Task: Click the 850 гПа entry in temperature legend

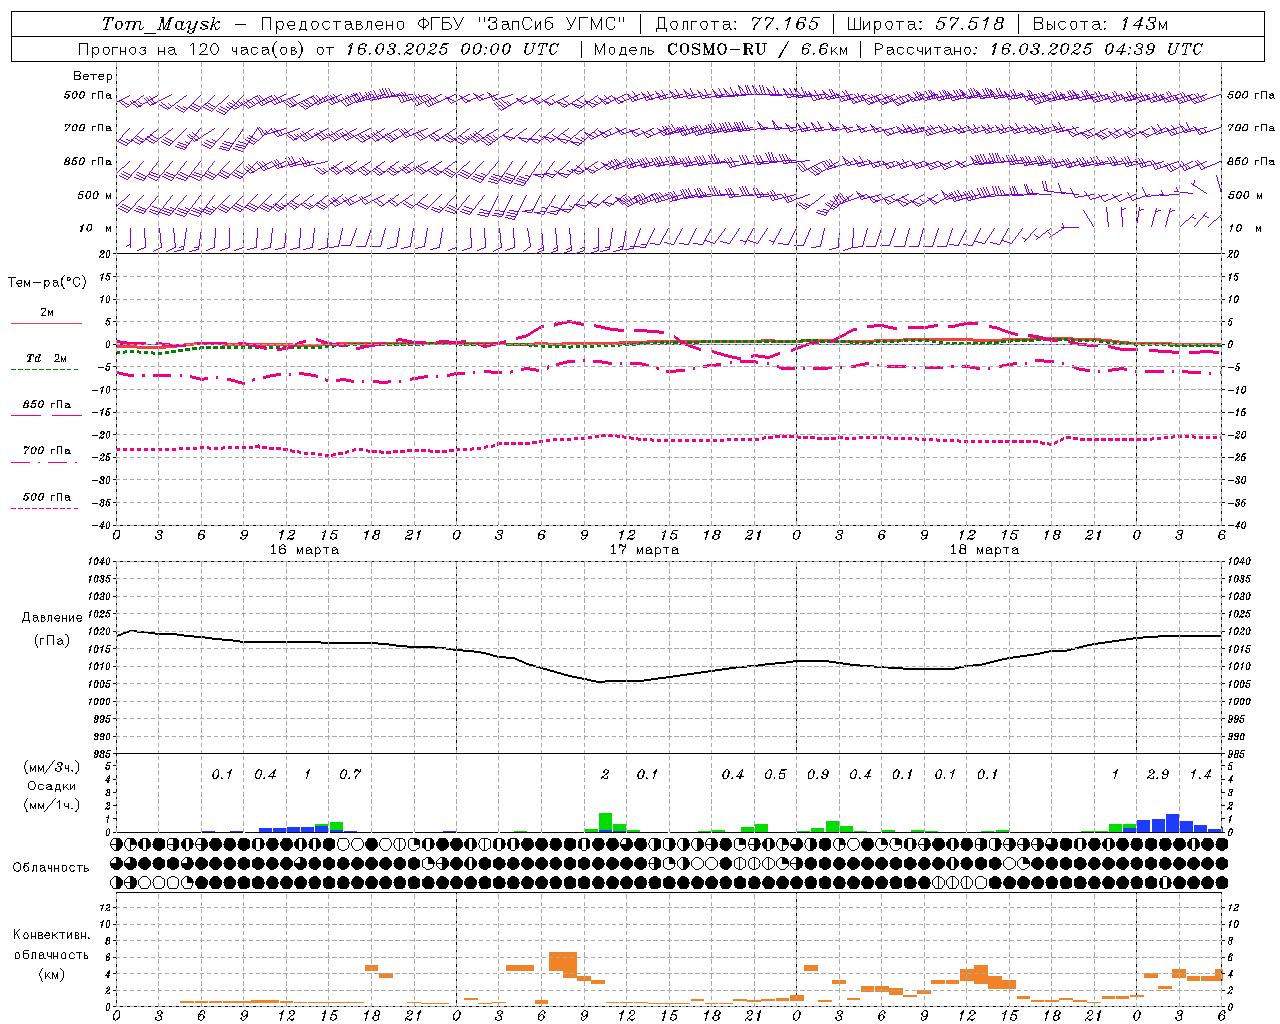Action: point(46,405)
